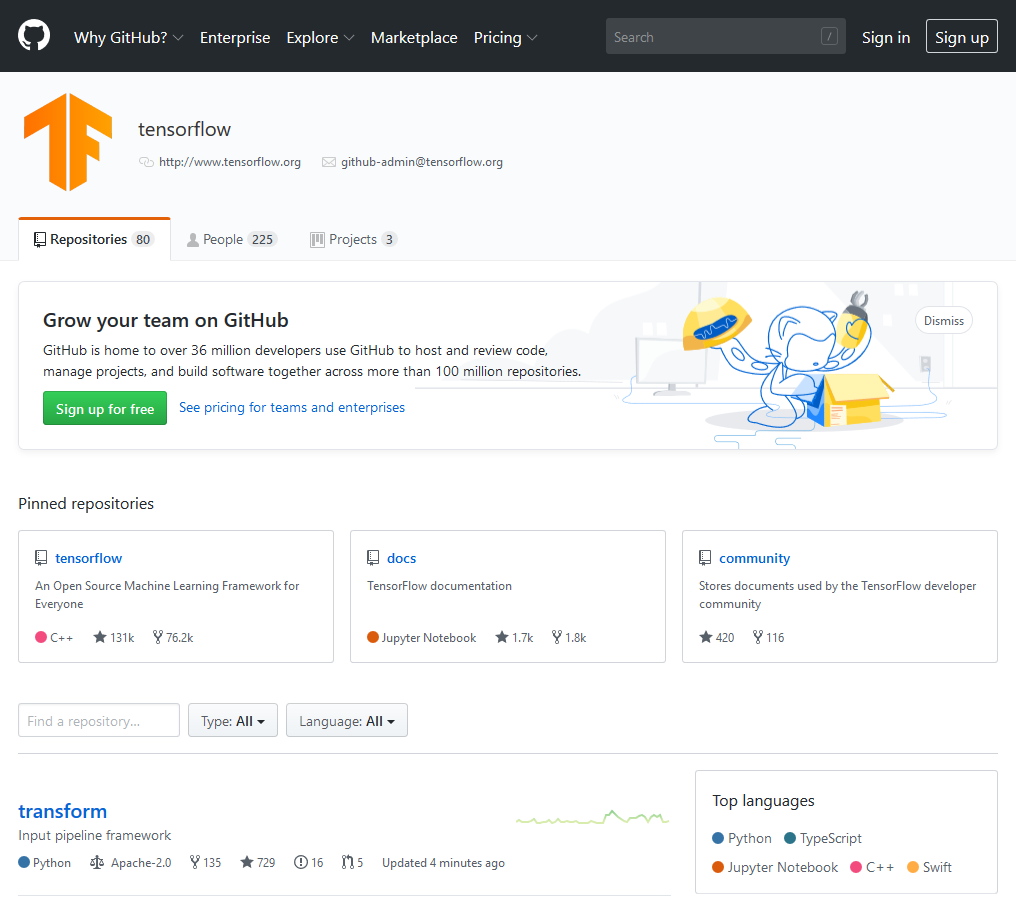Filter by C++ in Top languages
This screenshot has width=1016, height=910.
click(872, 867)
